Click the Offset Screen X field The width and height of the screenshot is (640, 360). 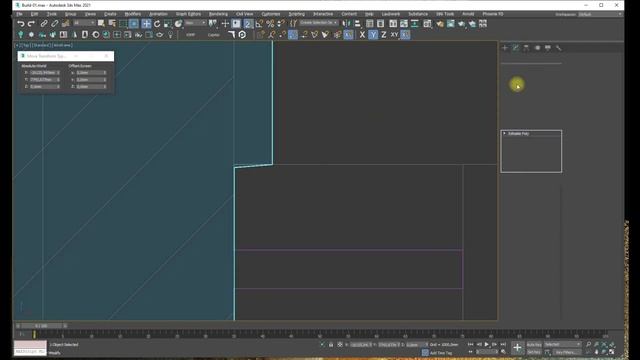(x=91, y=73)
